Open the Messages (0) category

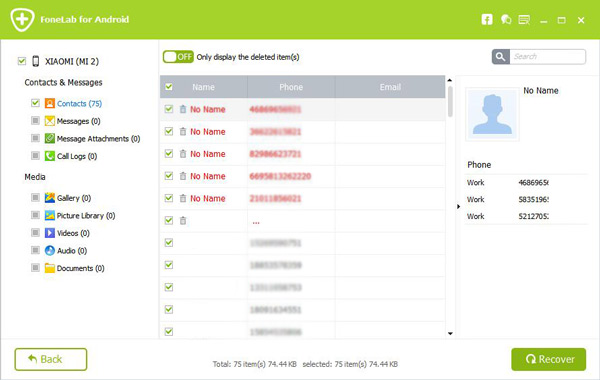click(x=78, y=121)
